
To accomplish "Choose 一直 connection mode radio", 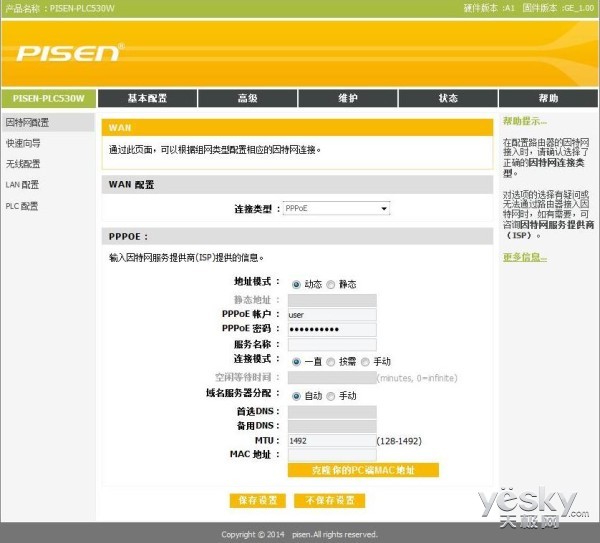I will pyautogui.click(x=296, y=362).
